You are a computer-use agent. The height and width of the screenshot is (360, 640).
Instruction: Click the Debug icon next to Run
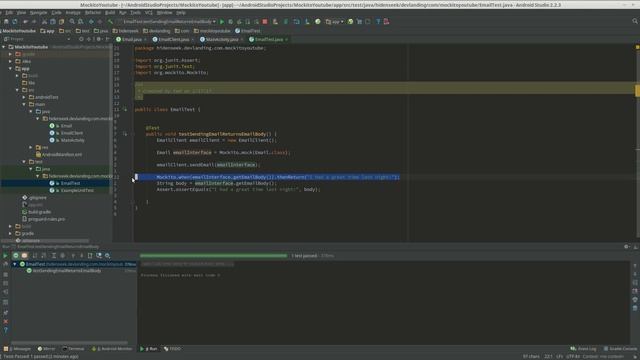pyautogui.click(x=231, y=22)
